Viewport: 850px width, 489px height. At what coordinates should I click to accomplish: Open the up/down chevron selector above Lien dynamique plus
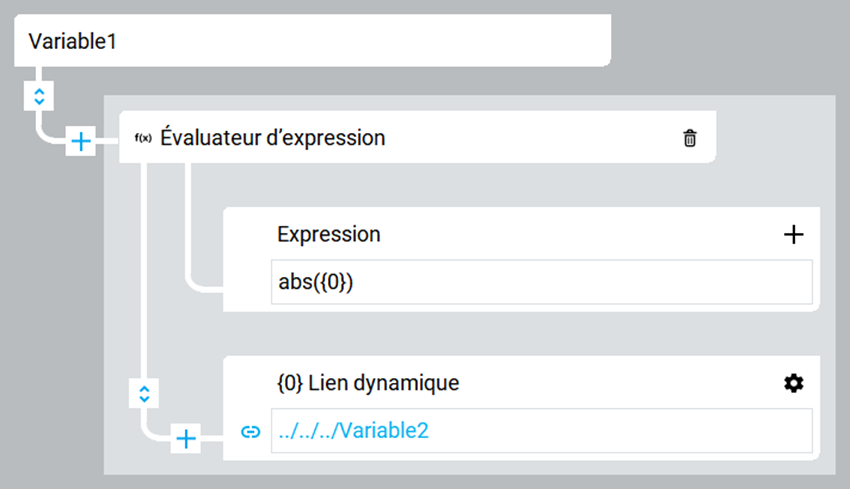144,394
